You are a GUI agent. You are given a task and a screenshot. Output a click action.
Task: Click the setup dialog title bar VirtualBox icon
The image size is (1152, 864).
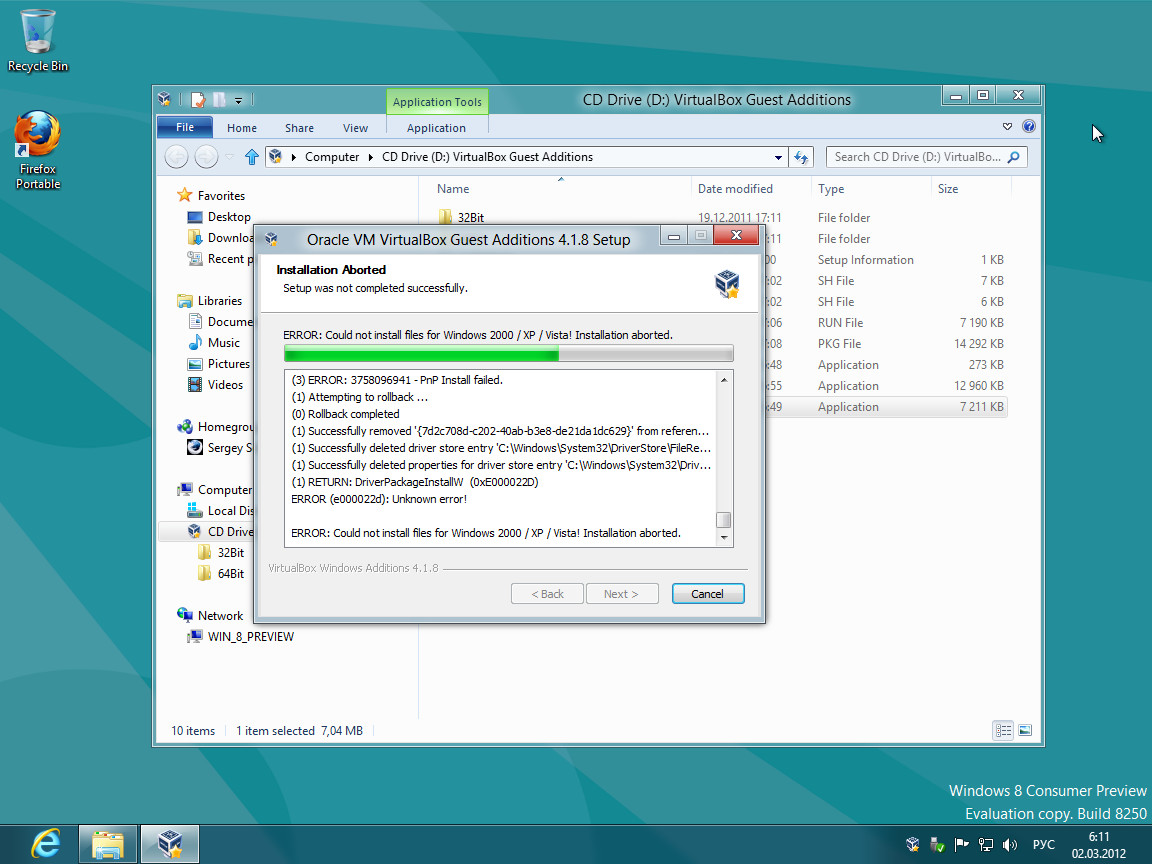(271, 239)
